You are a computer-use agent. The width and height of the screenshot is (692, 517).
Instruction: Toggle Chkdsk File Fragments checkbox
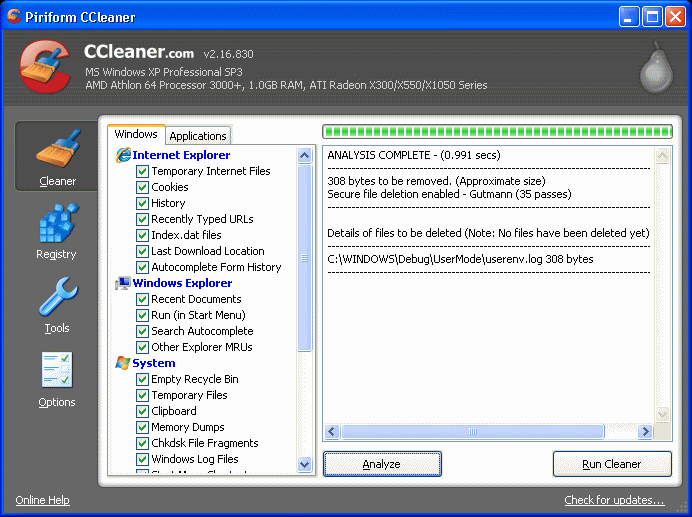point(142,443)
